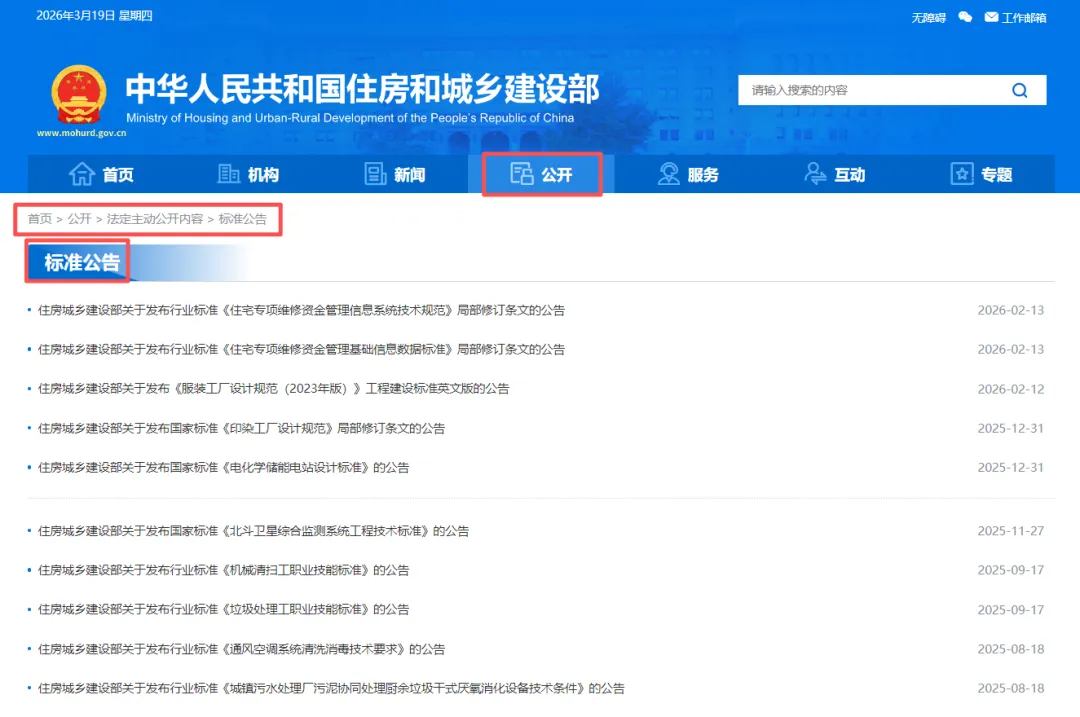Click the 2026-02-12 date entry
The image size is (1080, 717).
(x=1010, y=389)
